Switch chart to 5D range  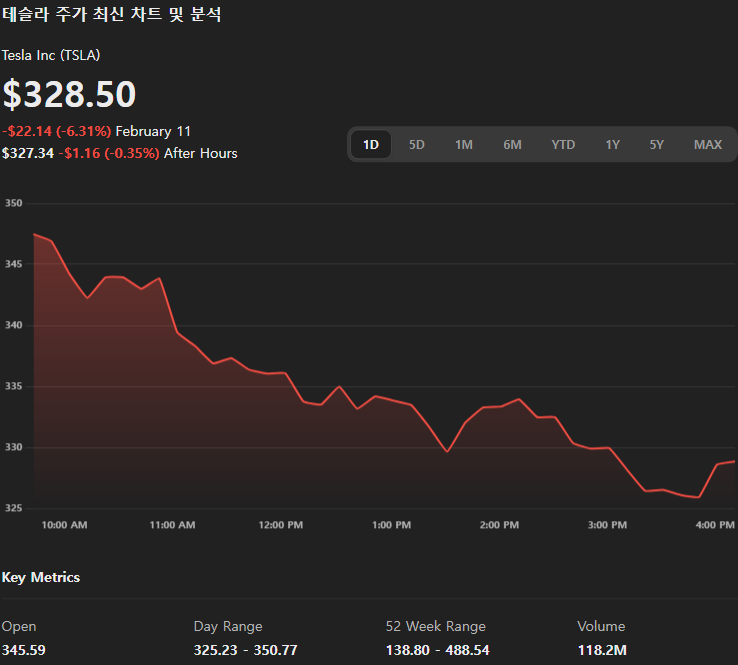tap(417, 144)
